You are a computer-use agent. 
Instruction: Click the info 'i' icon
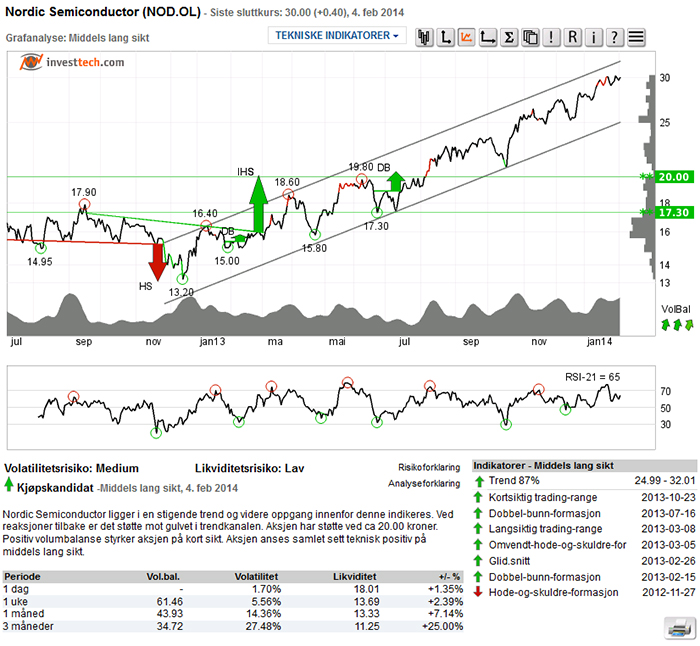click(x=594, y=37)
